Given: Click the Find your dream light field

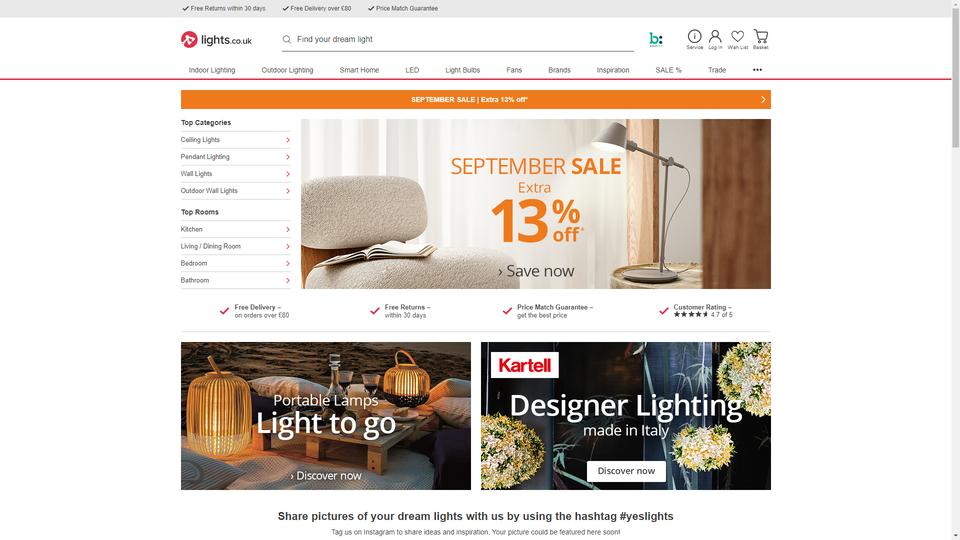Looking at the screenshot, I should 464,39.
